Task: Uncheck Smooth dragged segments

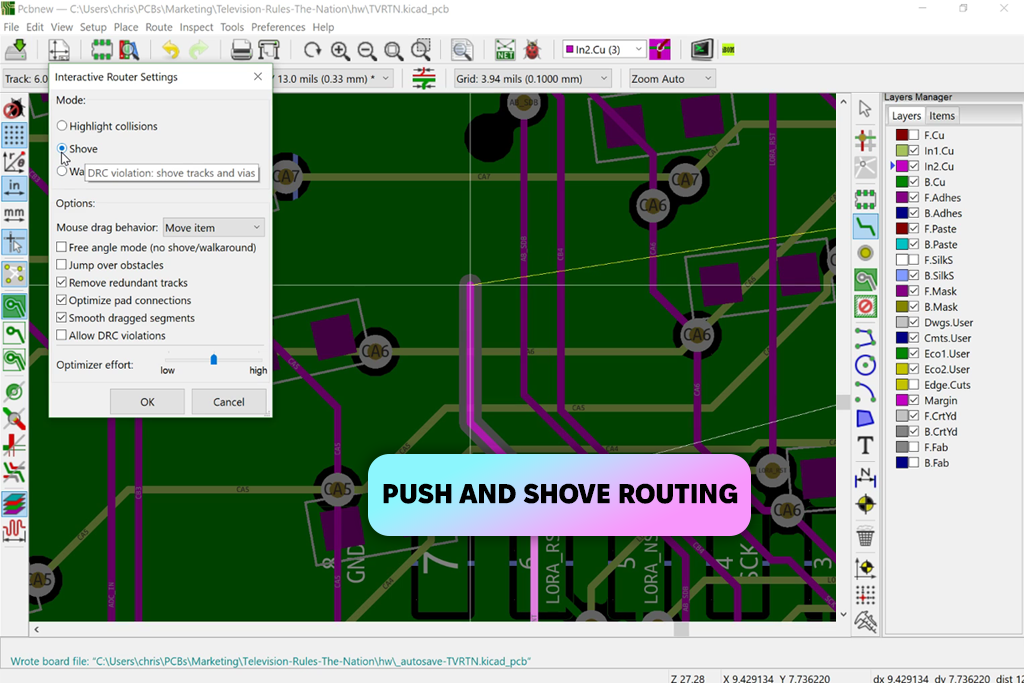Action: (x=61, y=317)
